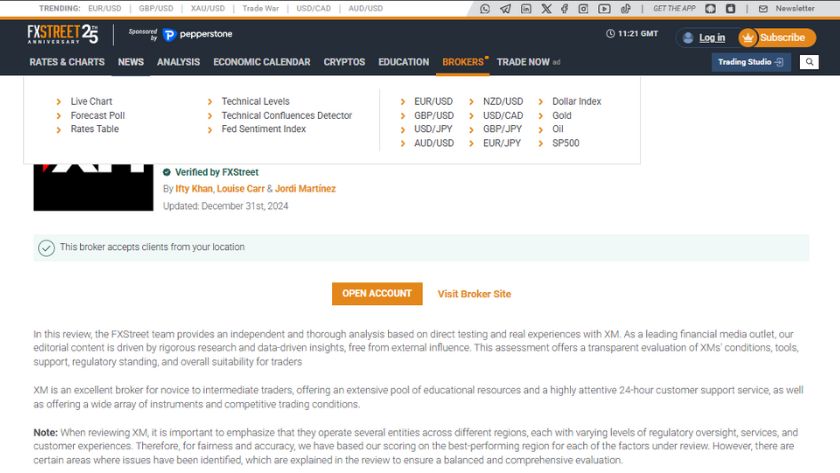Open Dollar Index in the dropdown

point(576,101)
